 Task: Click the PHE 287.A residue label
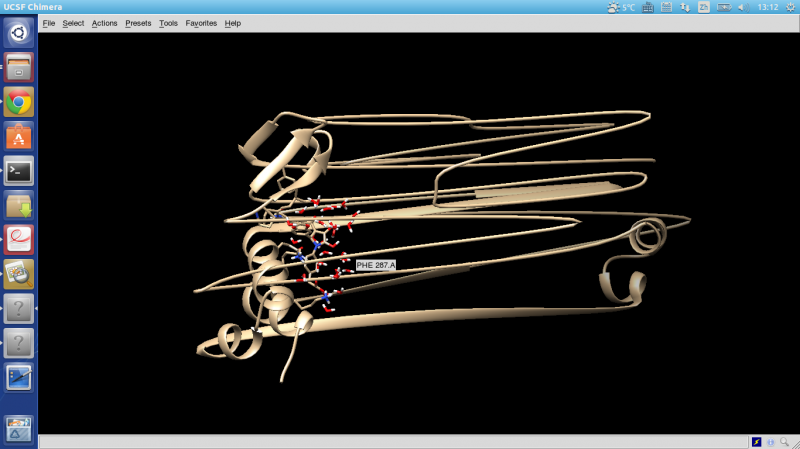(376, 265)
